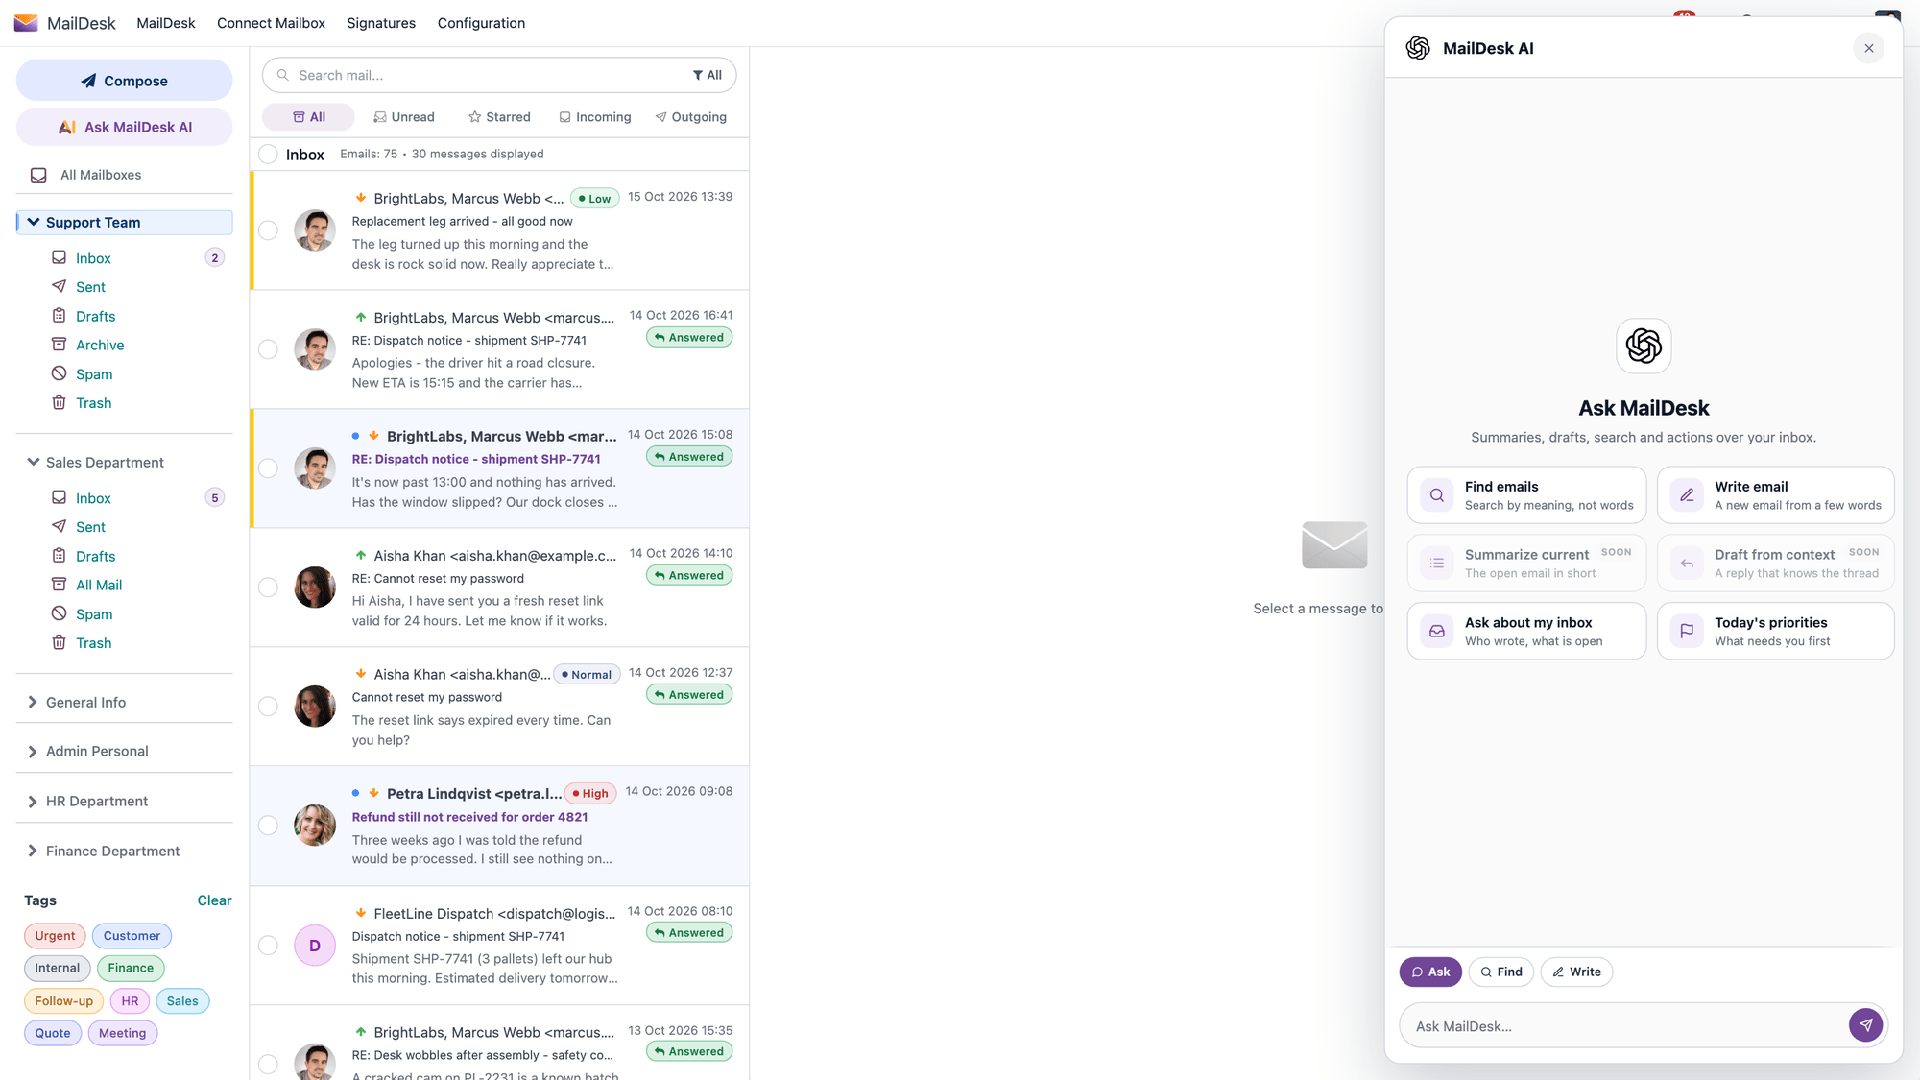Expand the Admin Personal mailbox group
1920x1080 pixels.
[33, 751]
